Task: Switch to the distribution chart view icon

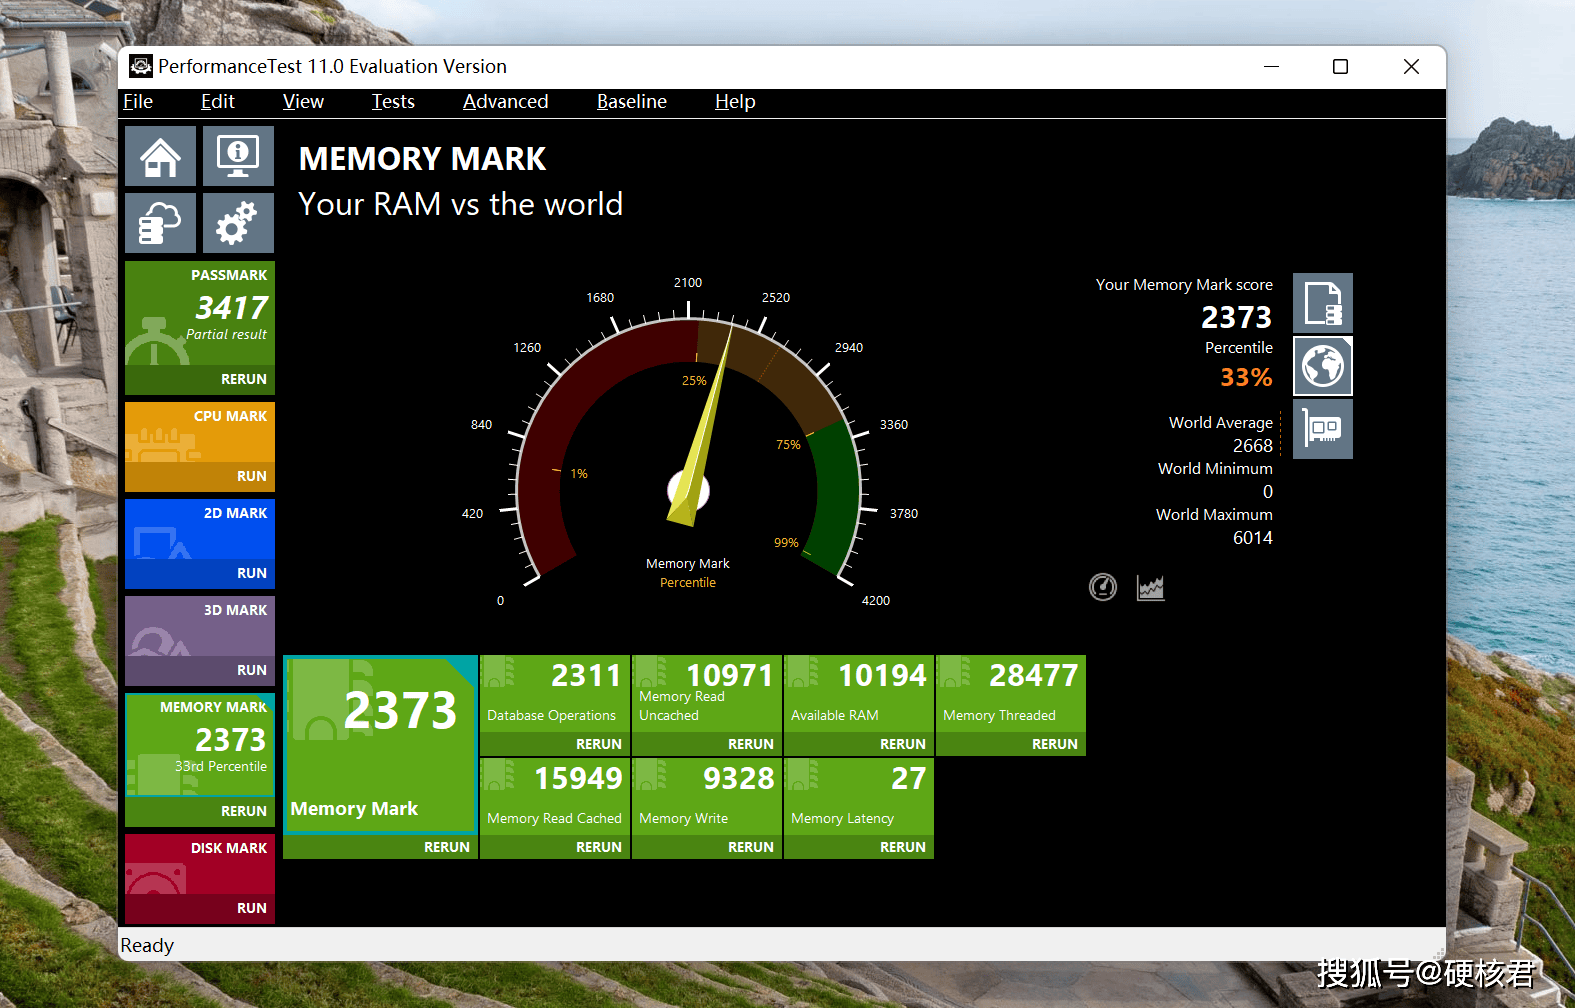Action: [1151, 587]
